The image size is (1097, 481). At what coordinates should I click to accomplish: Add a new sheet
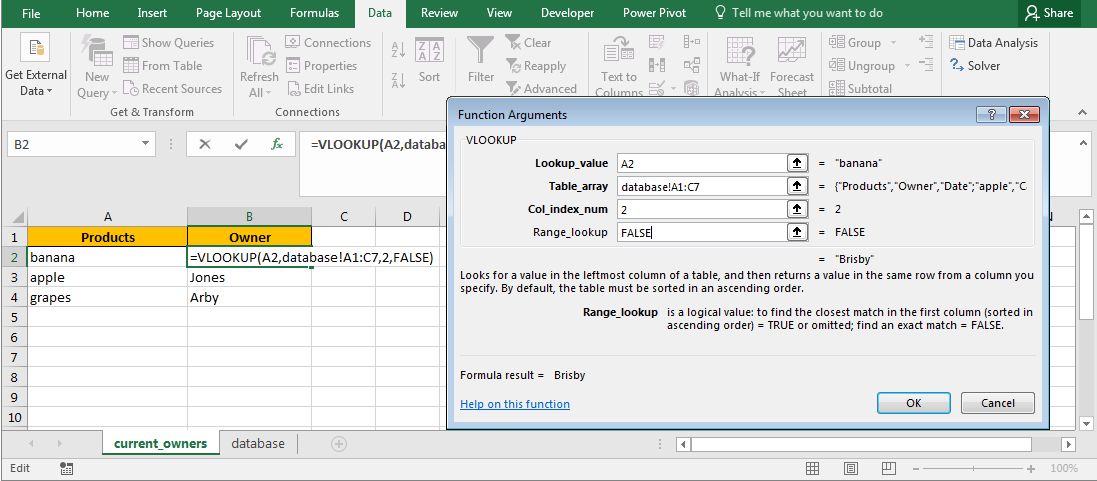tap(339, 443)
